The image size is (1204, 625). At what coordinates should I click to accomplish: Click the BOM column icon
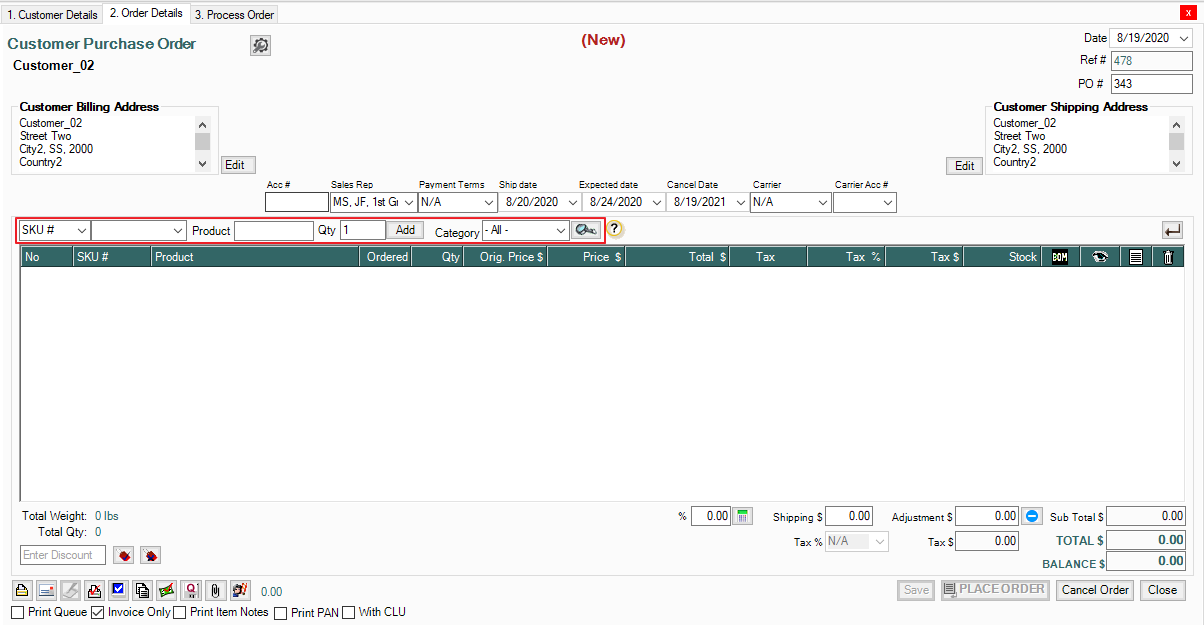click(1060, 257)
